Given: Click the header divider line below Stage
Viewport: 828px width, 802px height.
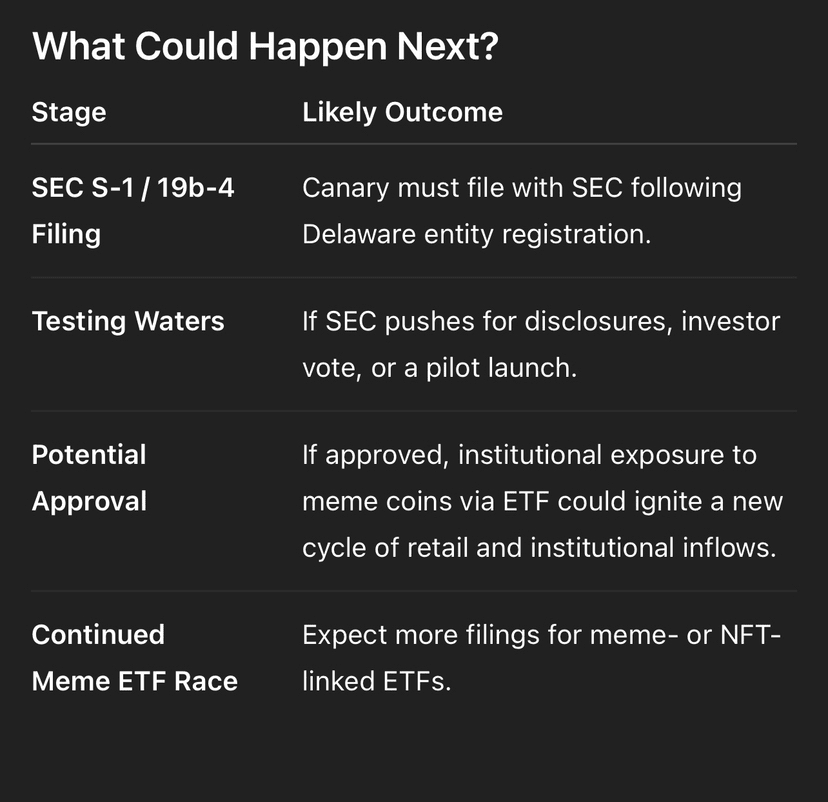Looking at the screenshot, I should click(414, 144).
